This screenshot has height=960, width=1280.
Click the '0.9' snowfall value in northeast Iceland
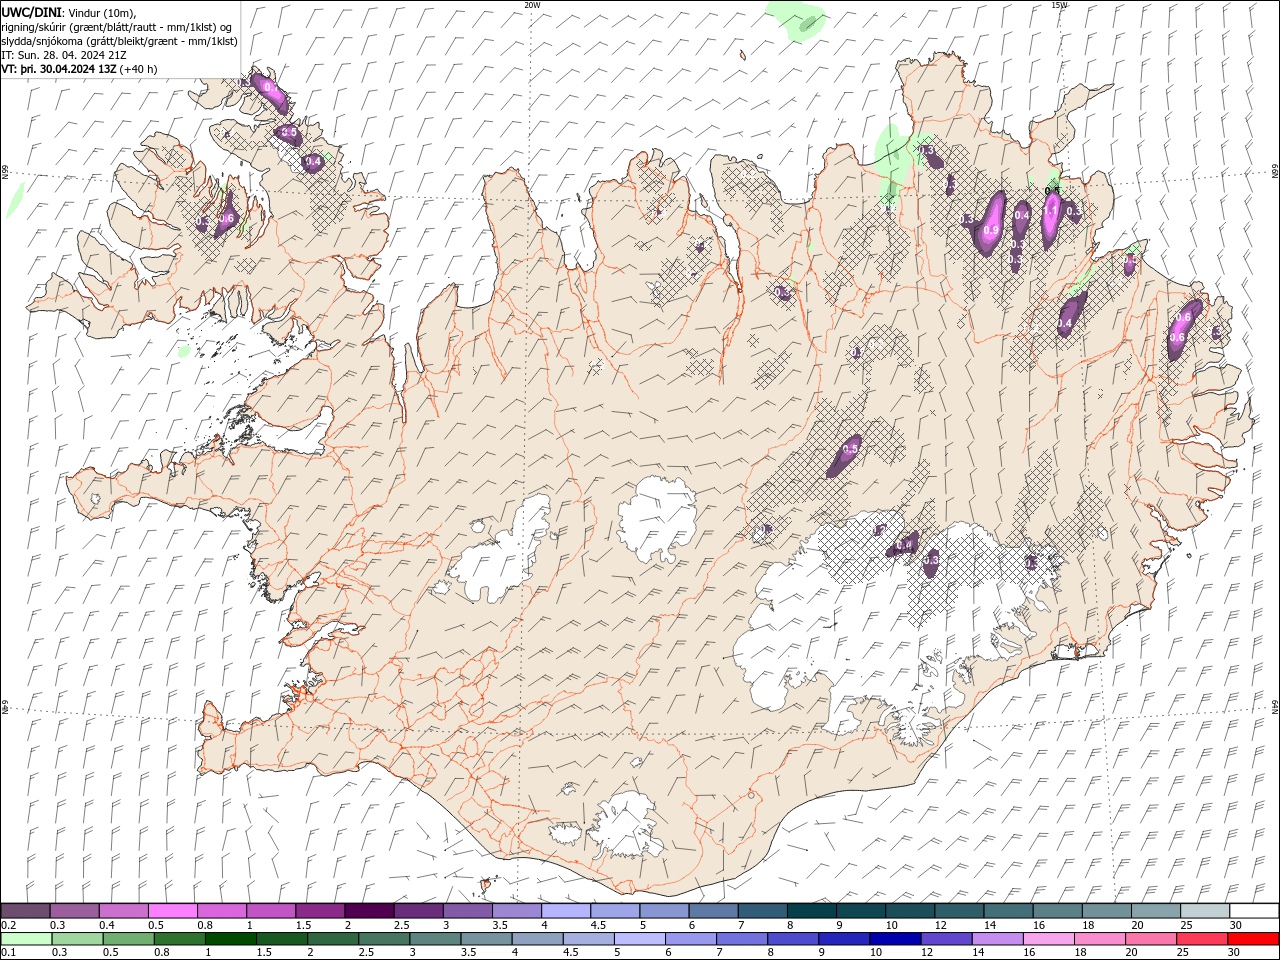click(x=991, y=231)
